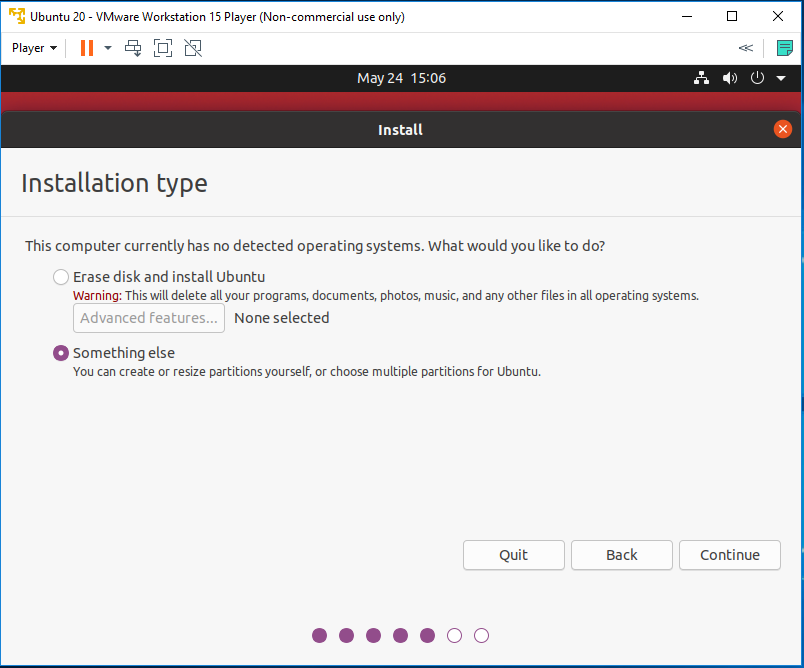Toggle Unity mode icon
The width and height of the screenshot is (804, 668).
coord(193,48)
